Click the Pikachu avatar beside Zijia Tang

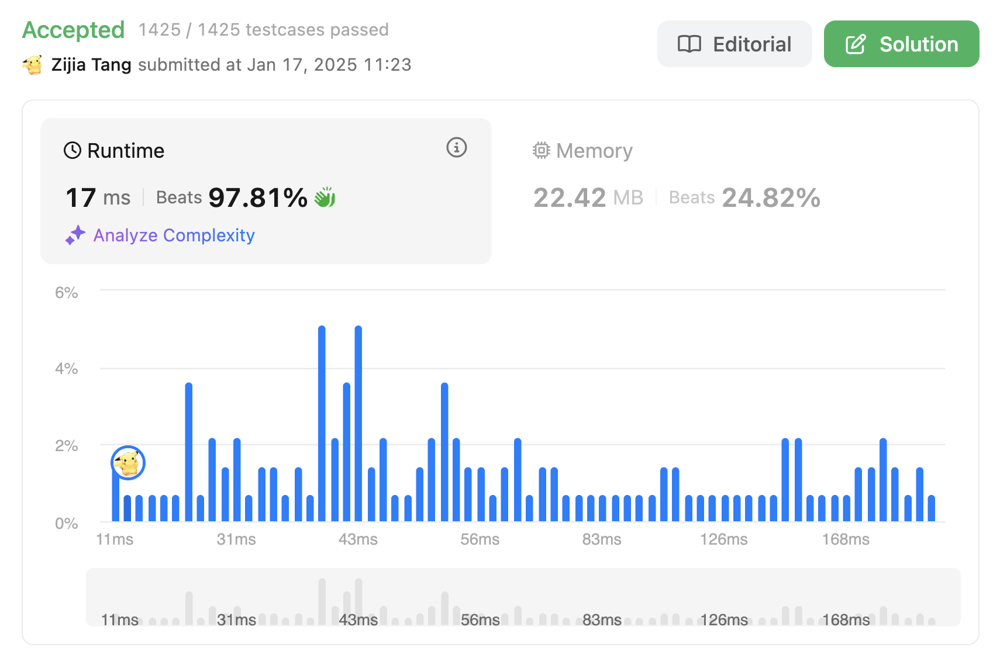click(33, 65)
